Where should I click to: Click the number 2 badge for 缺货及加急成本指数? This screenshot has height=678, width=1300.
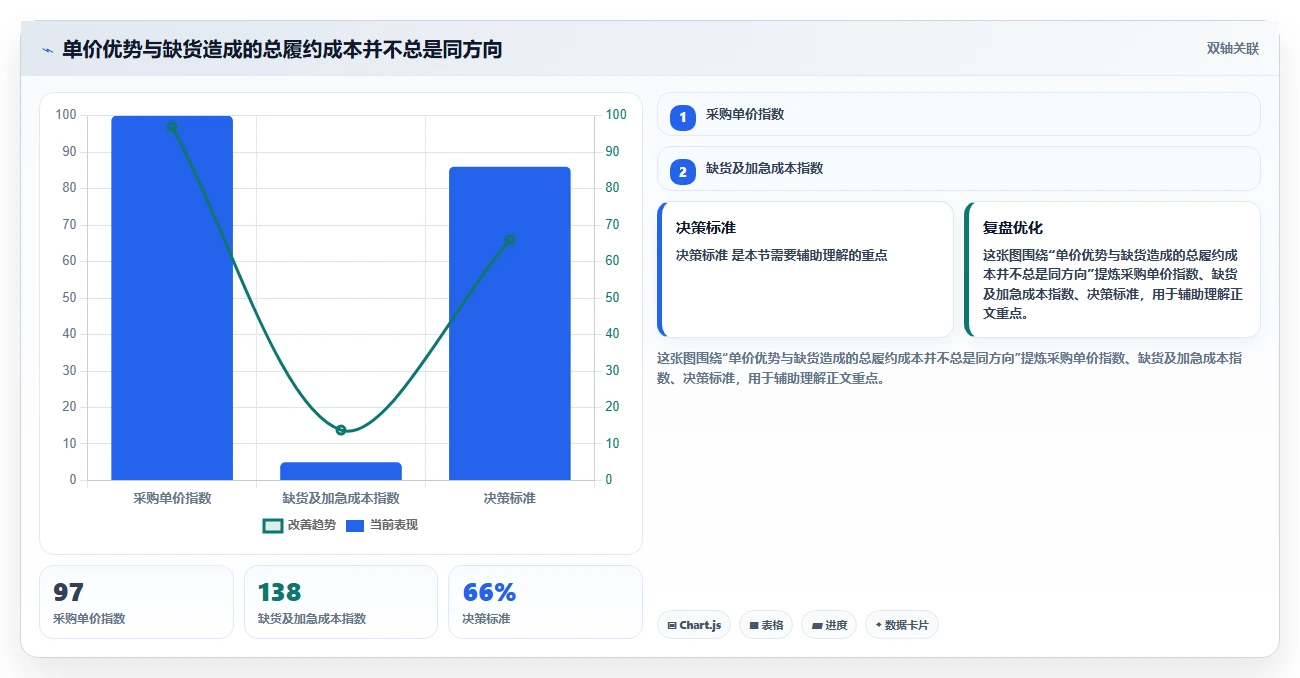coord(683,172)
